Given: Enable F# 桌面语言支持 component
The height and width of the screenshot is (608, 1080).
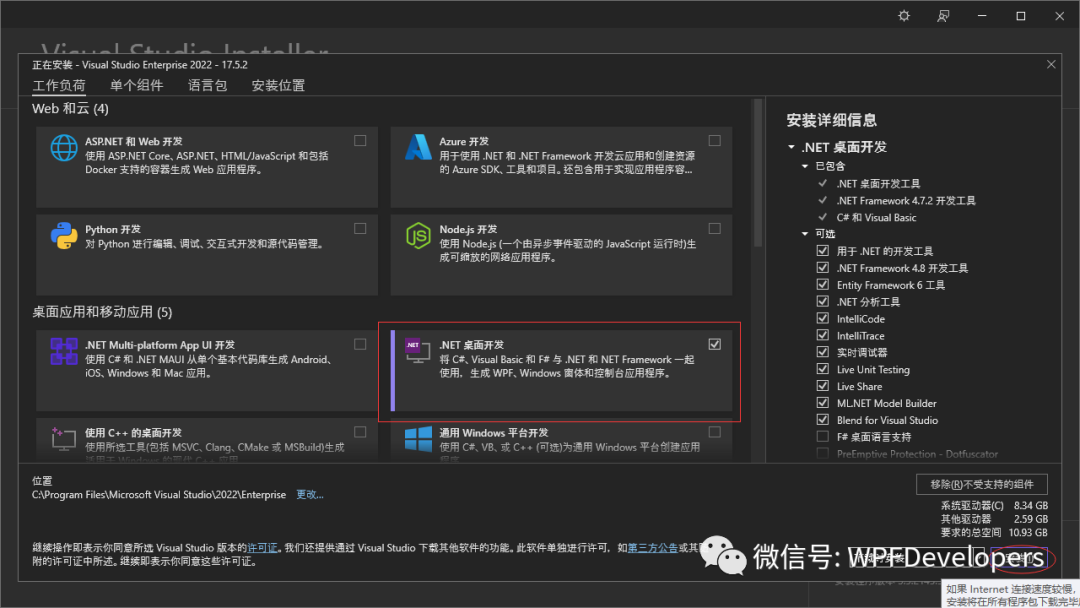Looking at the screenshot, I should 822,437.
